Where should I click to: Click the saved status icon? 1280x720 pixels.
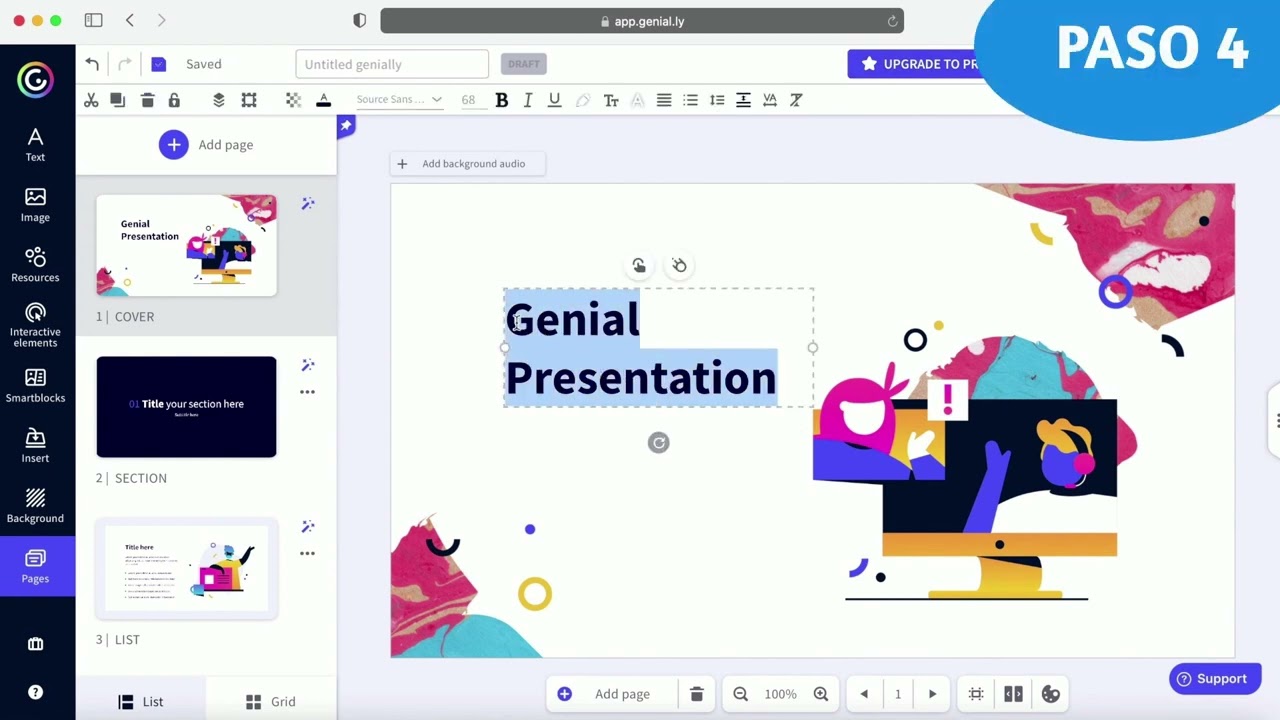pyautogui.click(x=158, y=64)
